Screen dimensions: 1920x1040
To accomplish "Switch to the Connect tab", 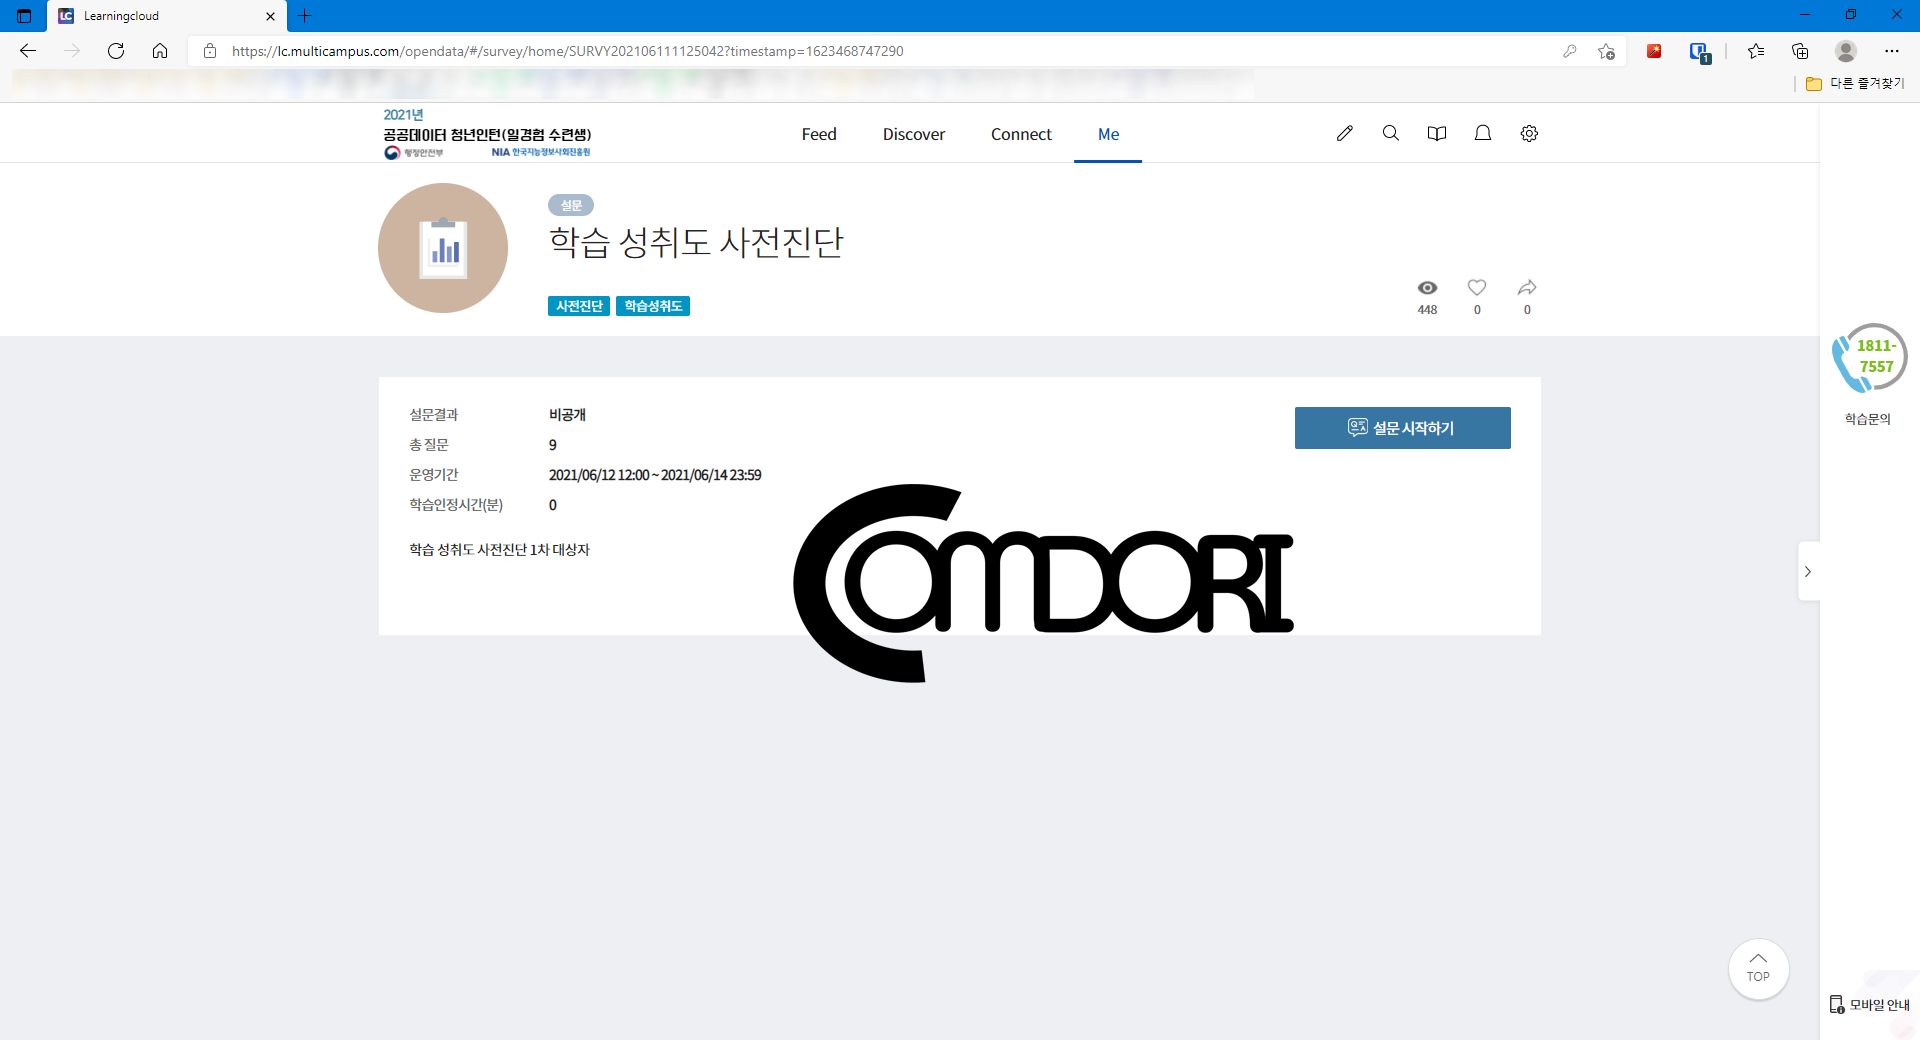I will coord(1021,134).
